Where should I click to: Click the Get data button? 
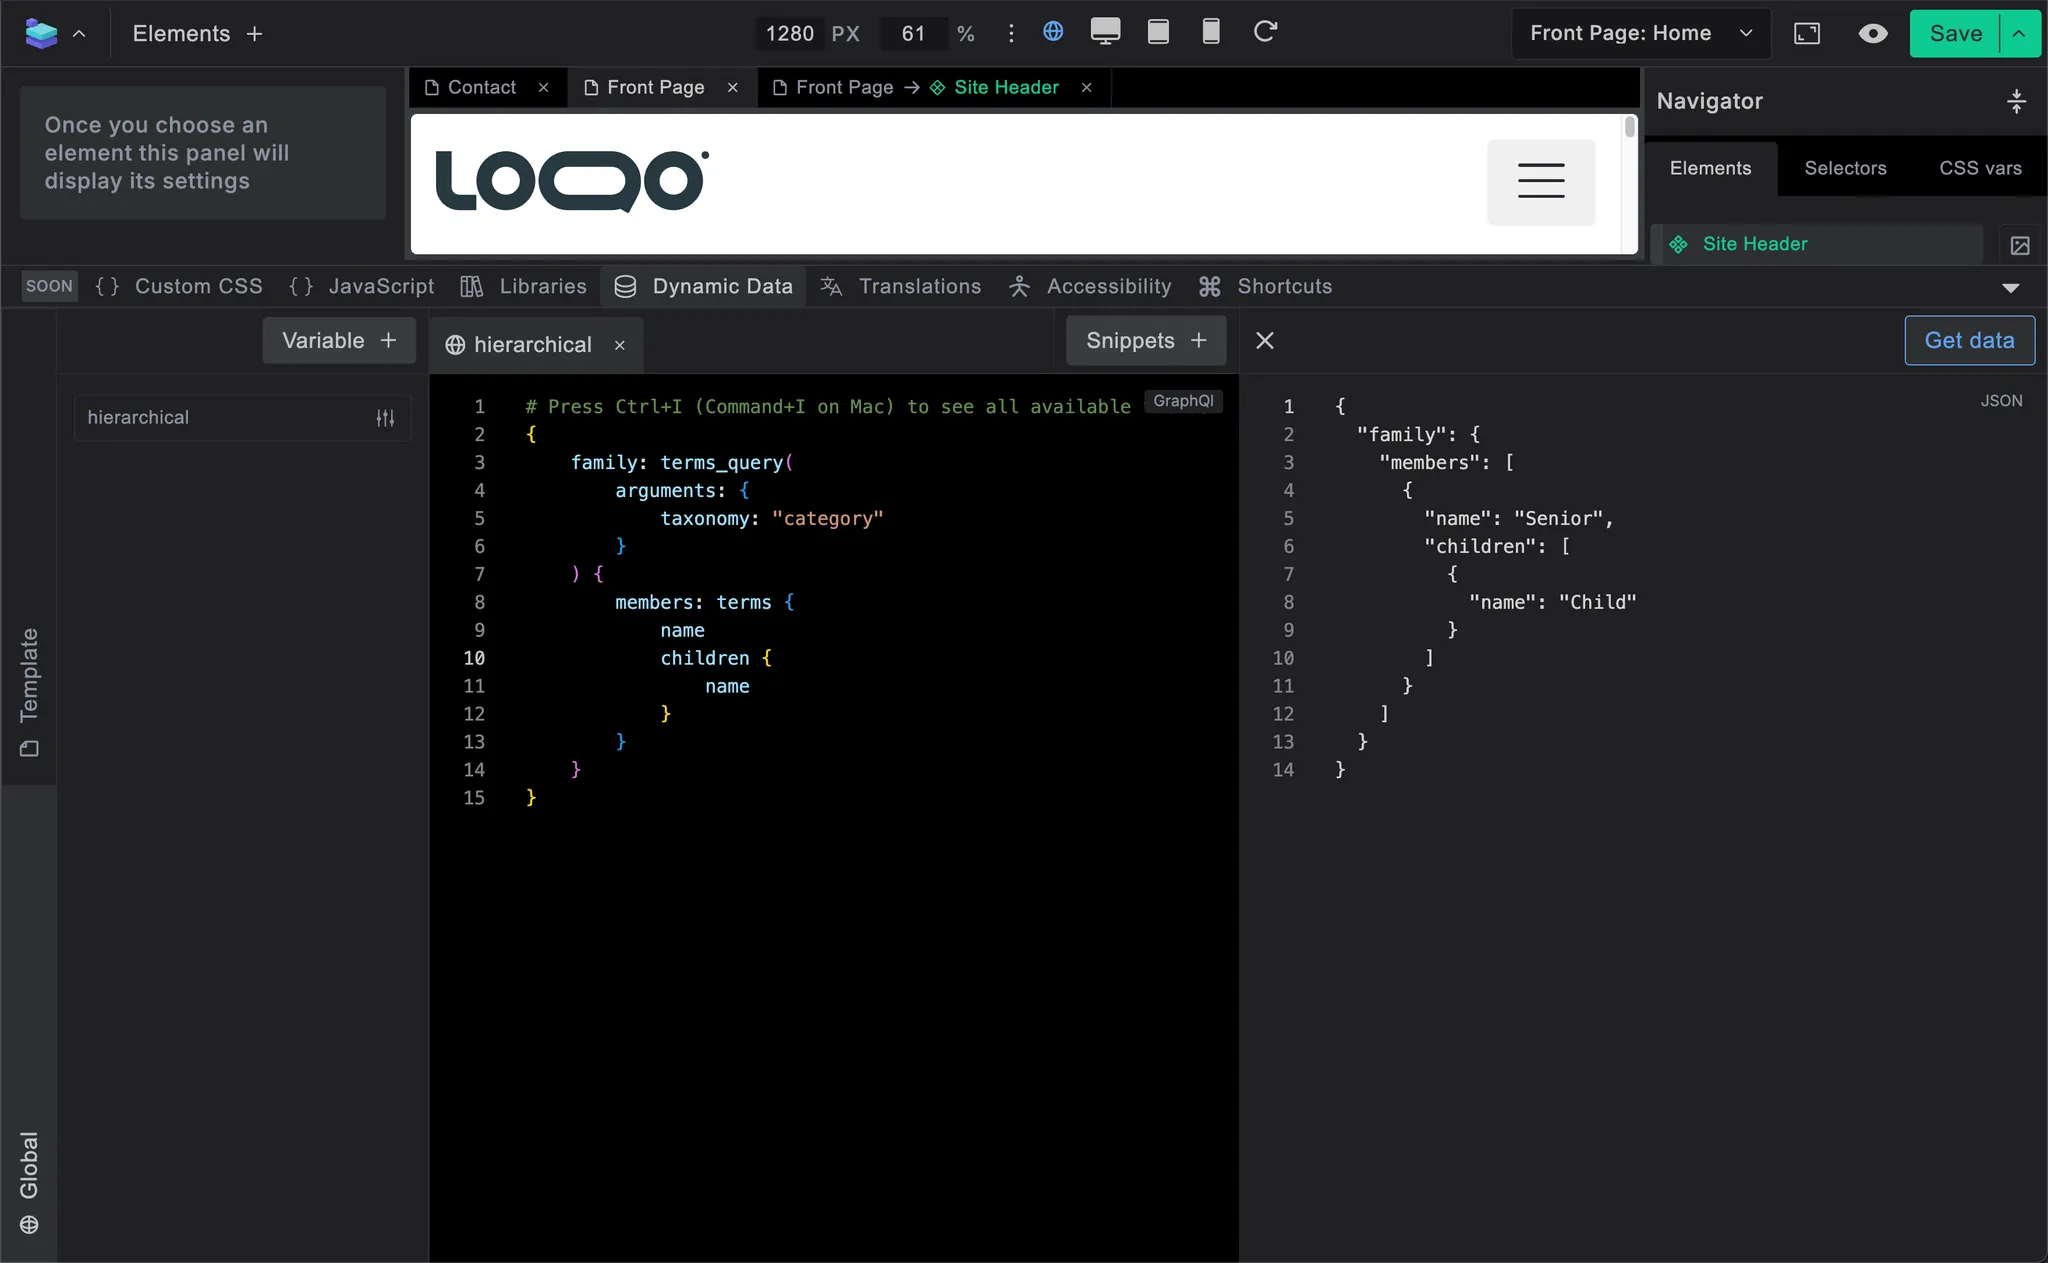(x=1968, y=341)
